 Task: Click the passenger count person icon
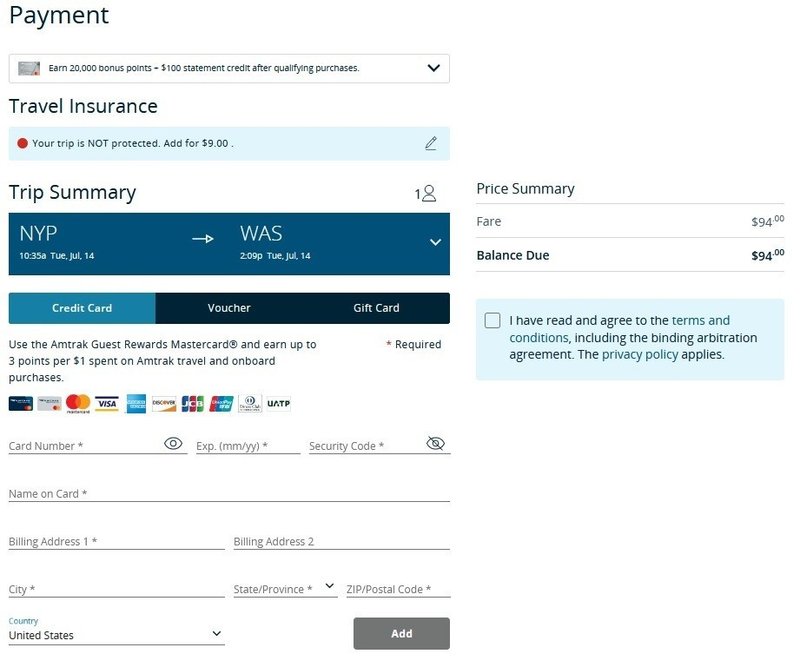[x=428, y=194]
